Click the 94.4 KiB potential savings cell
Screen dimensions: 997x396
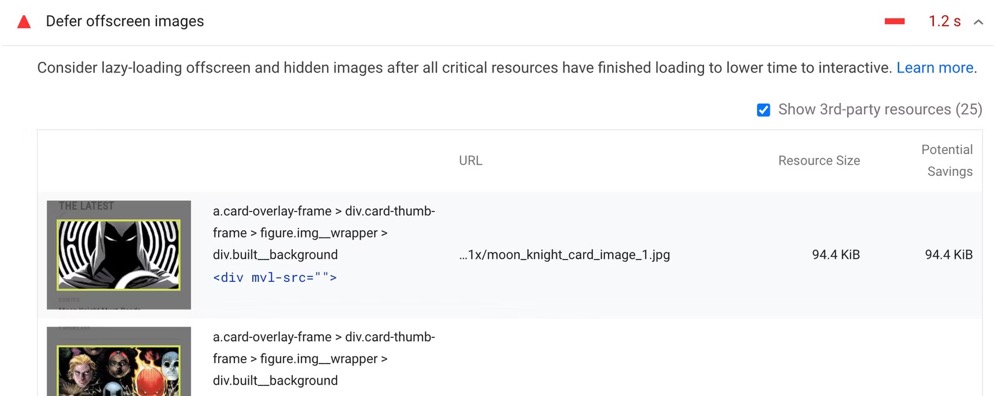(x=949, y=255)
